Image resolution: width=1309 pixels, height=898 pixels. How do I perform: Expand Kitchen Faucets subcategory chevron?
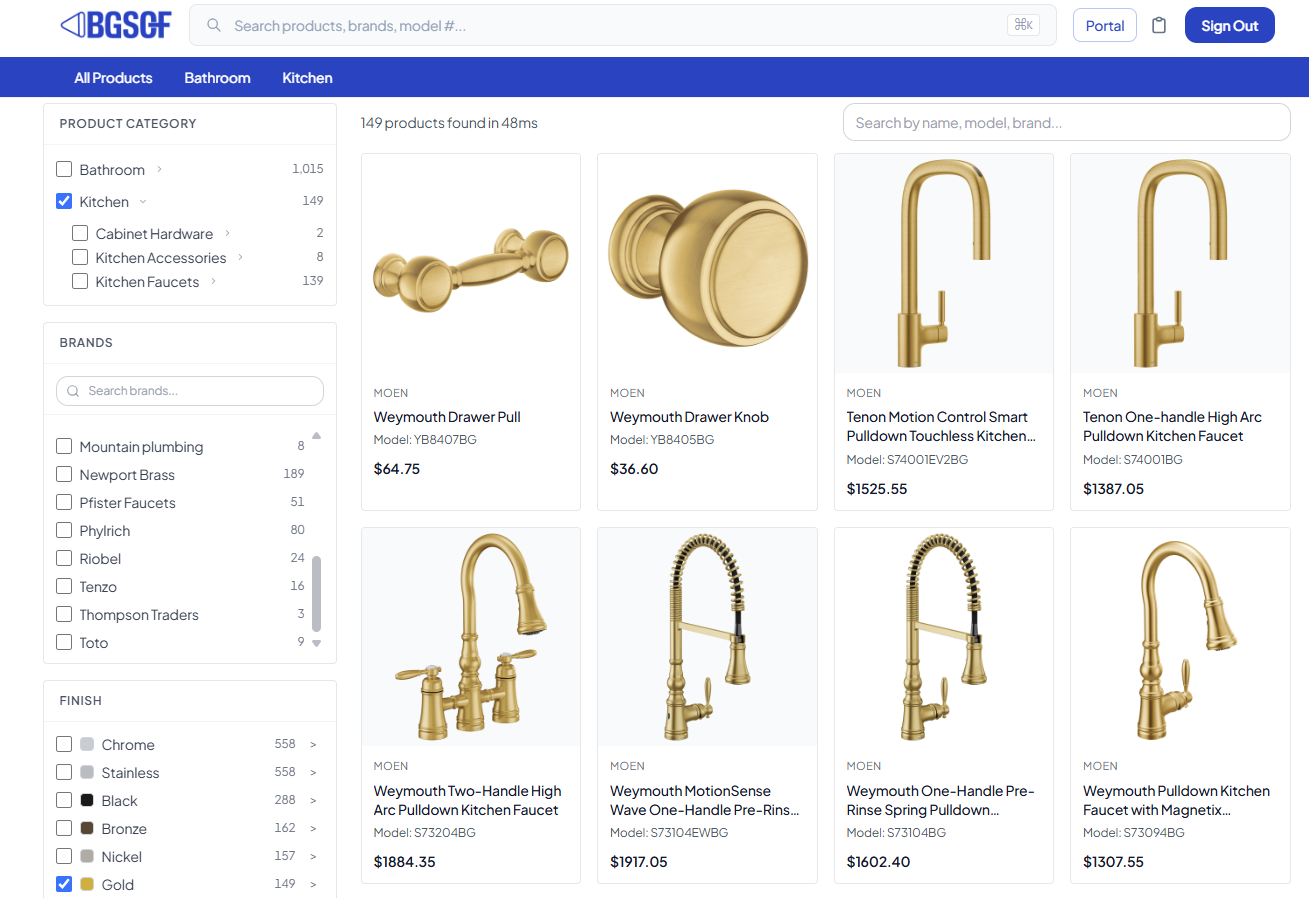click(x=213, y=281)
